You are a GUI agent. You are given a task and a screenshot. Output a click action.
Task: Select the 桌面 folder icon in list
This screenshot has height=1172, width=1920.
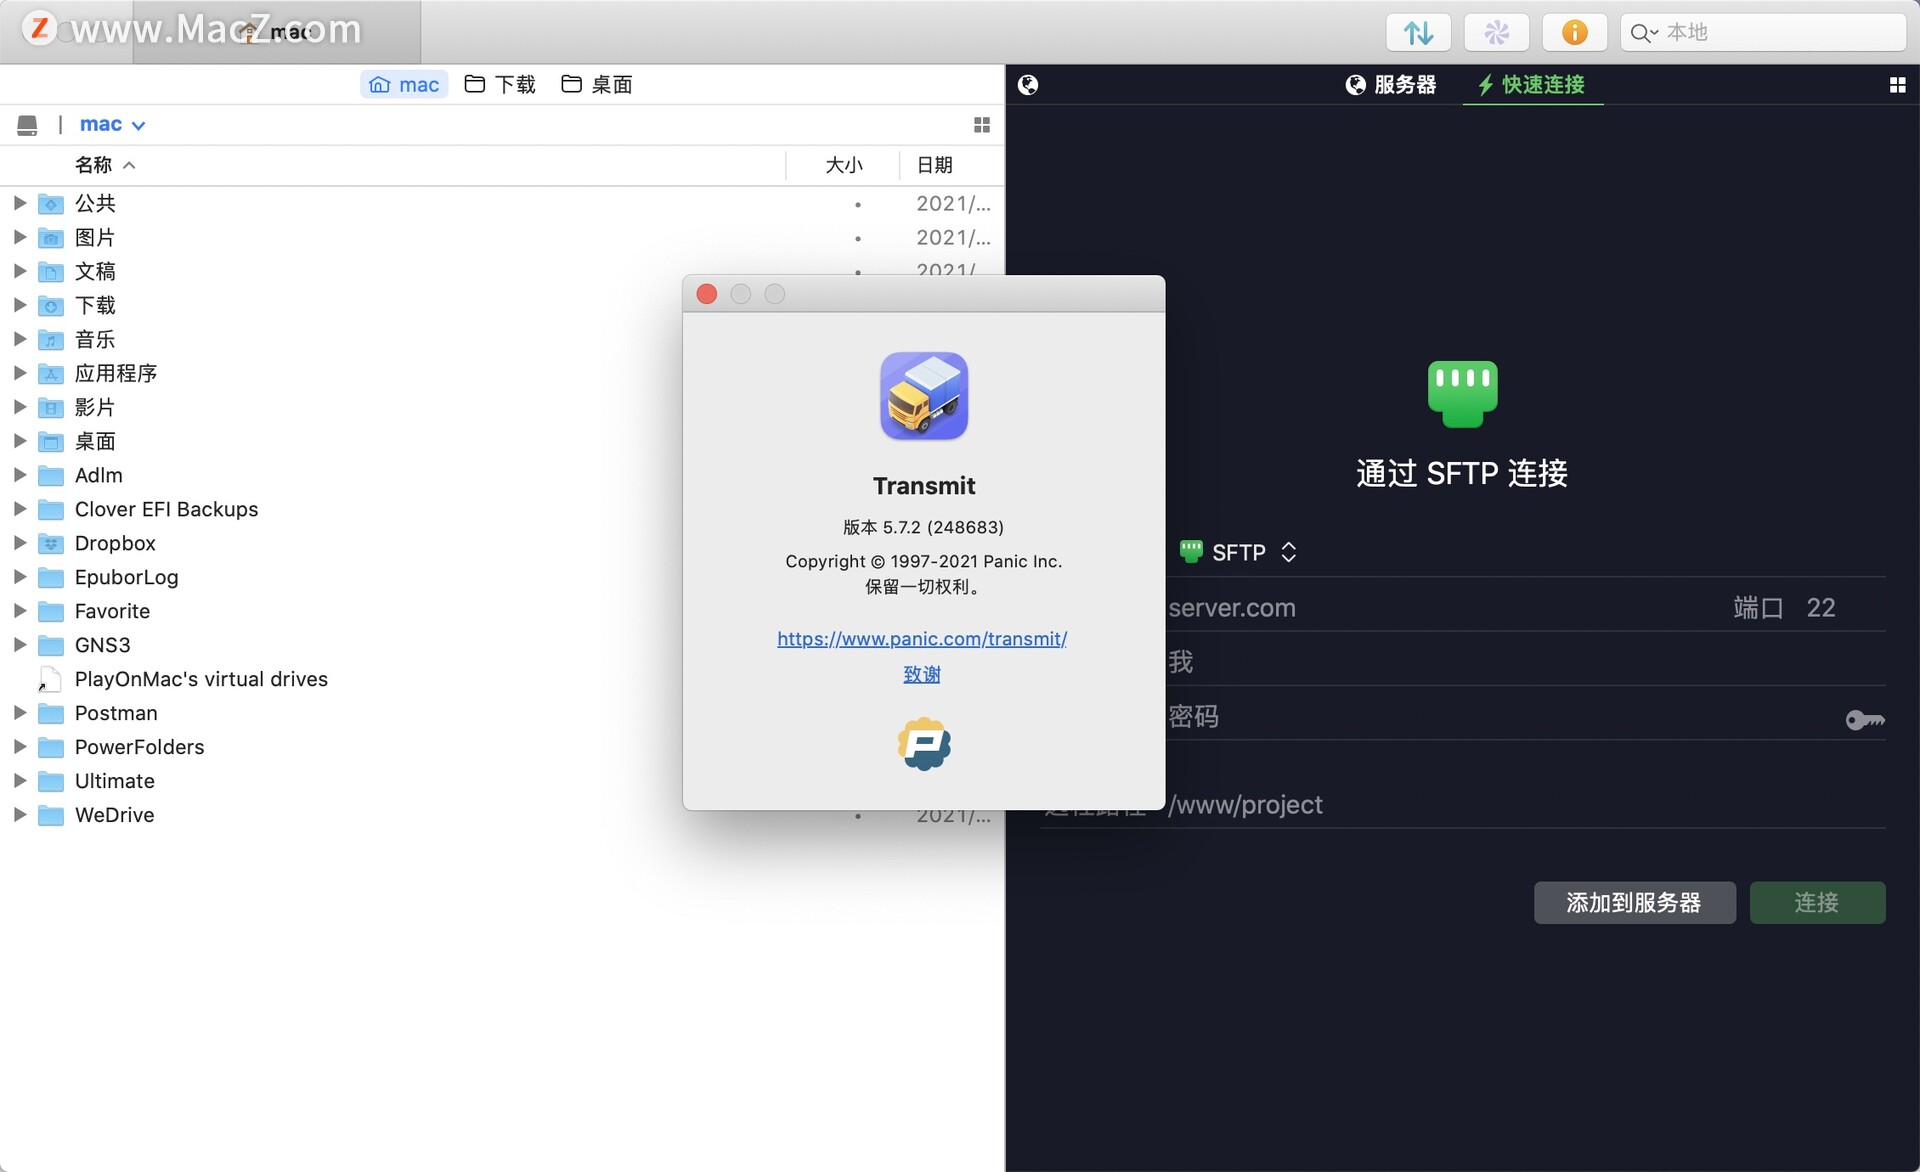(51, 442)
